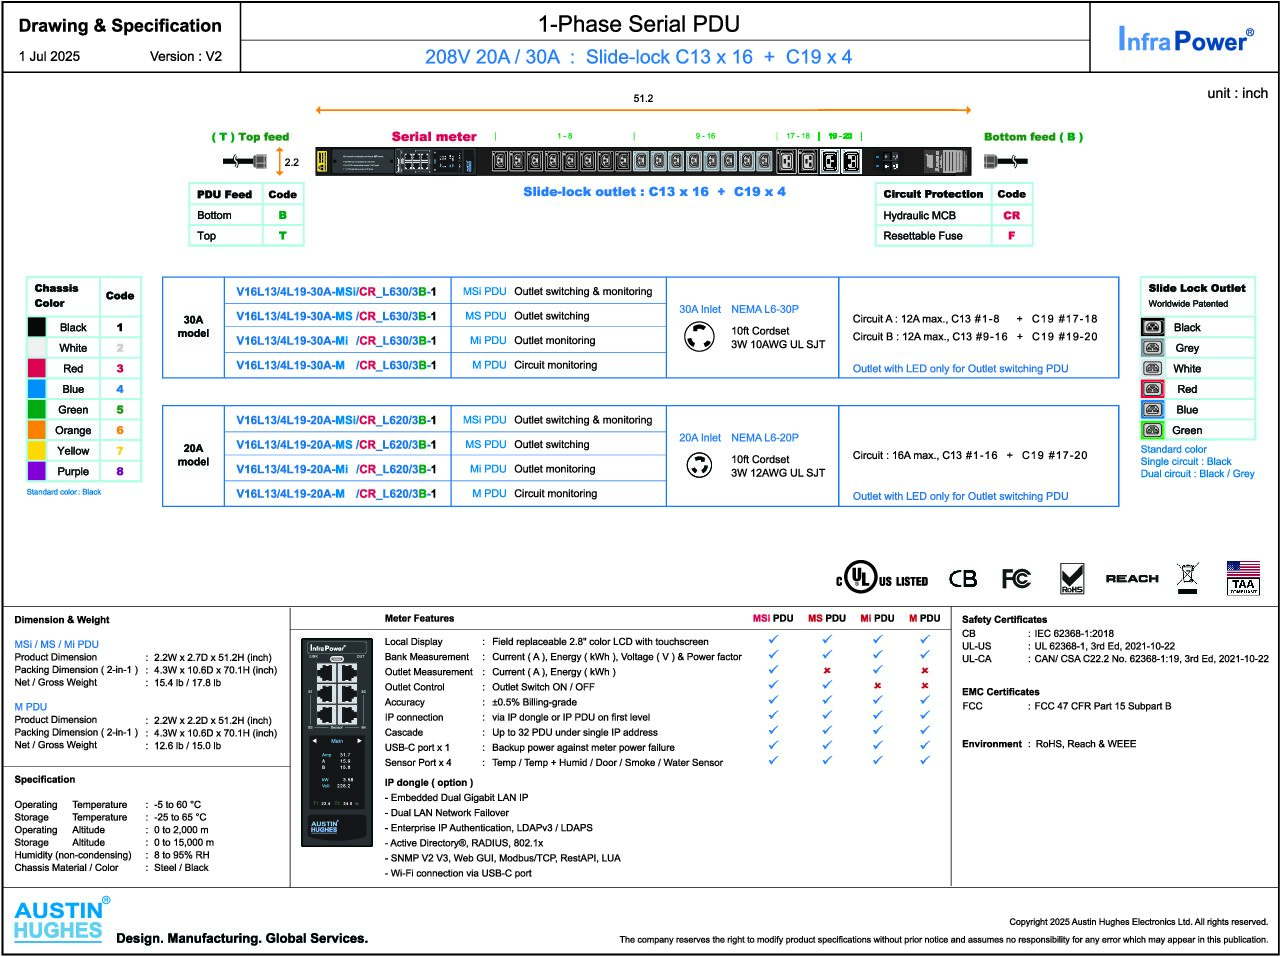Pick the Blue chassis color swatch
This screenshot has width=1281, height=957.
click(x=37, y=389)
